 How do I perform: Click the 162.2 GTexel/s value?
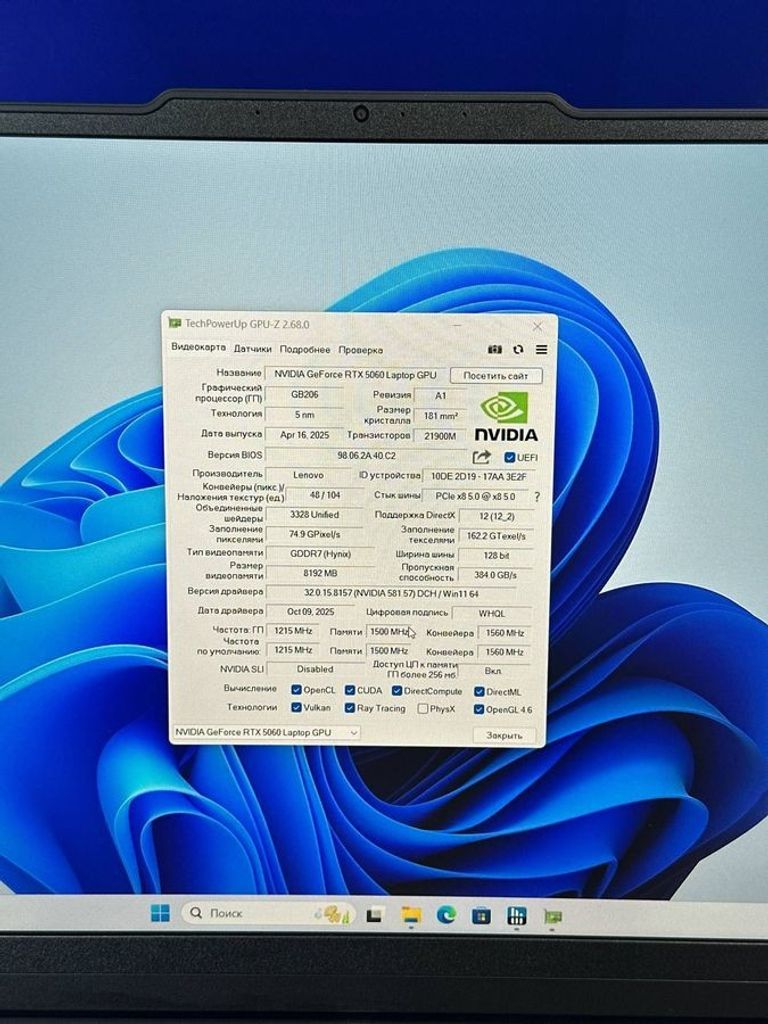click(x=496, y=536)
